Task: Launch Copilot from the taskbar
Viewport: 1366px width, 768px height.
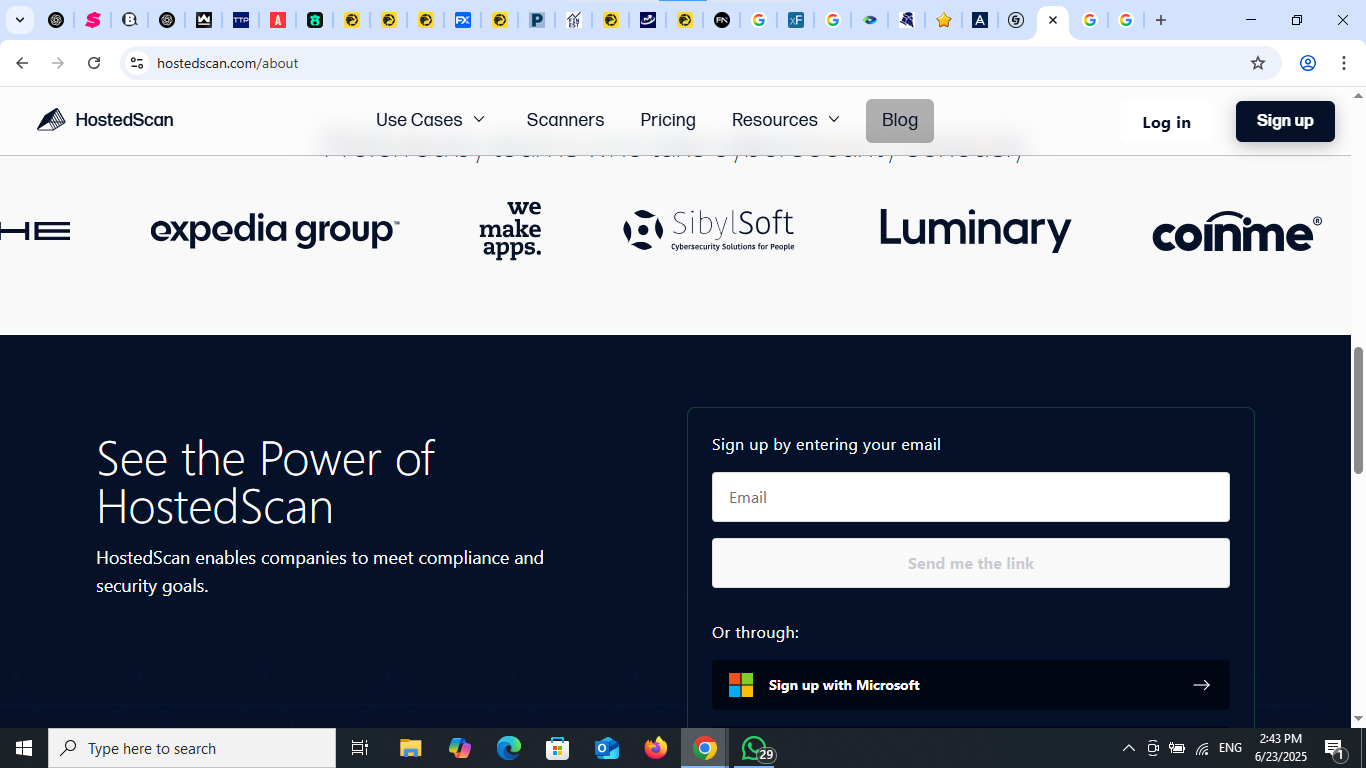Action: pyautogui.click(x=460, y=748)
